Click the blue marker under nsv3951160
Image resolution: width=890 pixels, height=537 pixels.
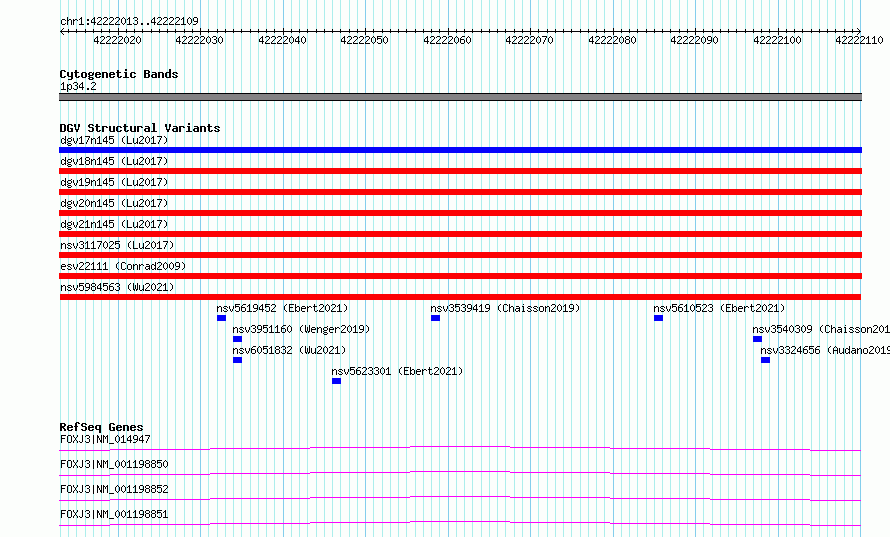coord(237,339)
